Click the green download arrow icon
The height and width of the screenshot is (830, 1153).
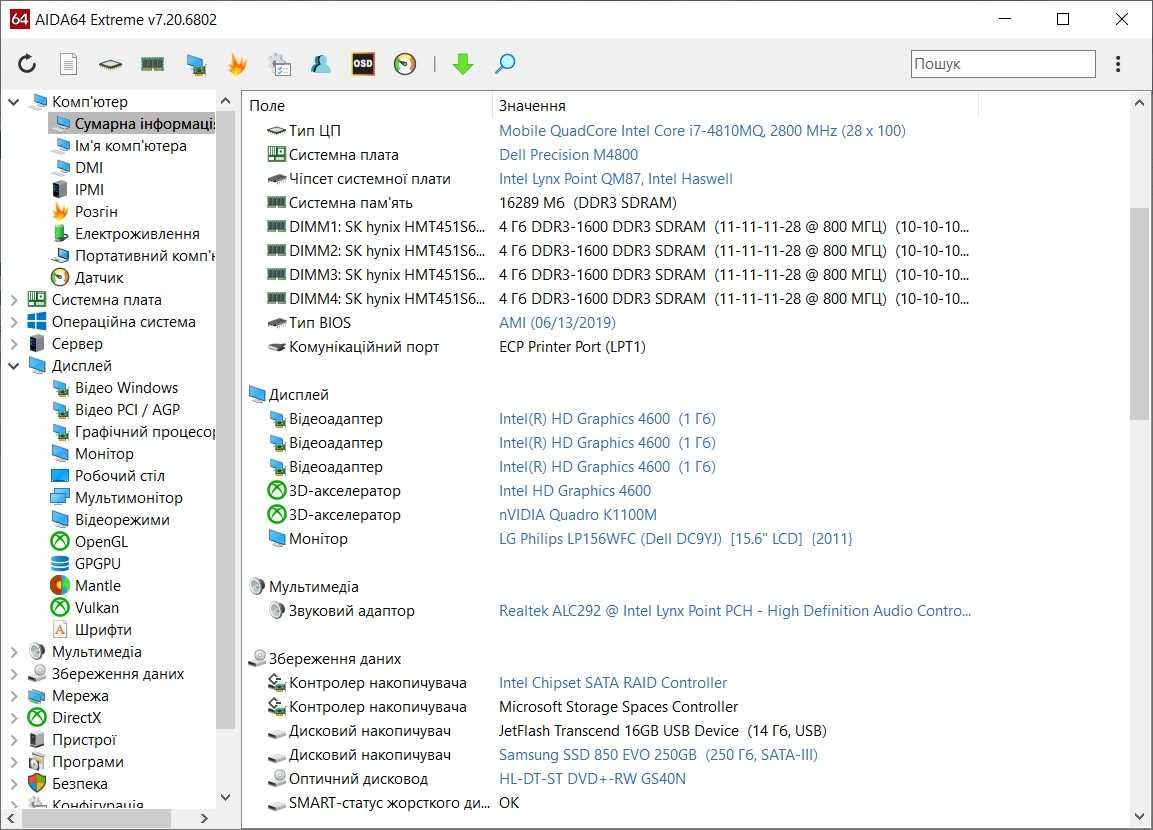(463, 64)
